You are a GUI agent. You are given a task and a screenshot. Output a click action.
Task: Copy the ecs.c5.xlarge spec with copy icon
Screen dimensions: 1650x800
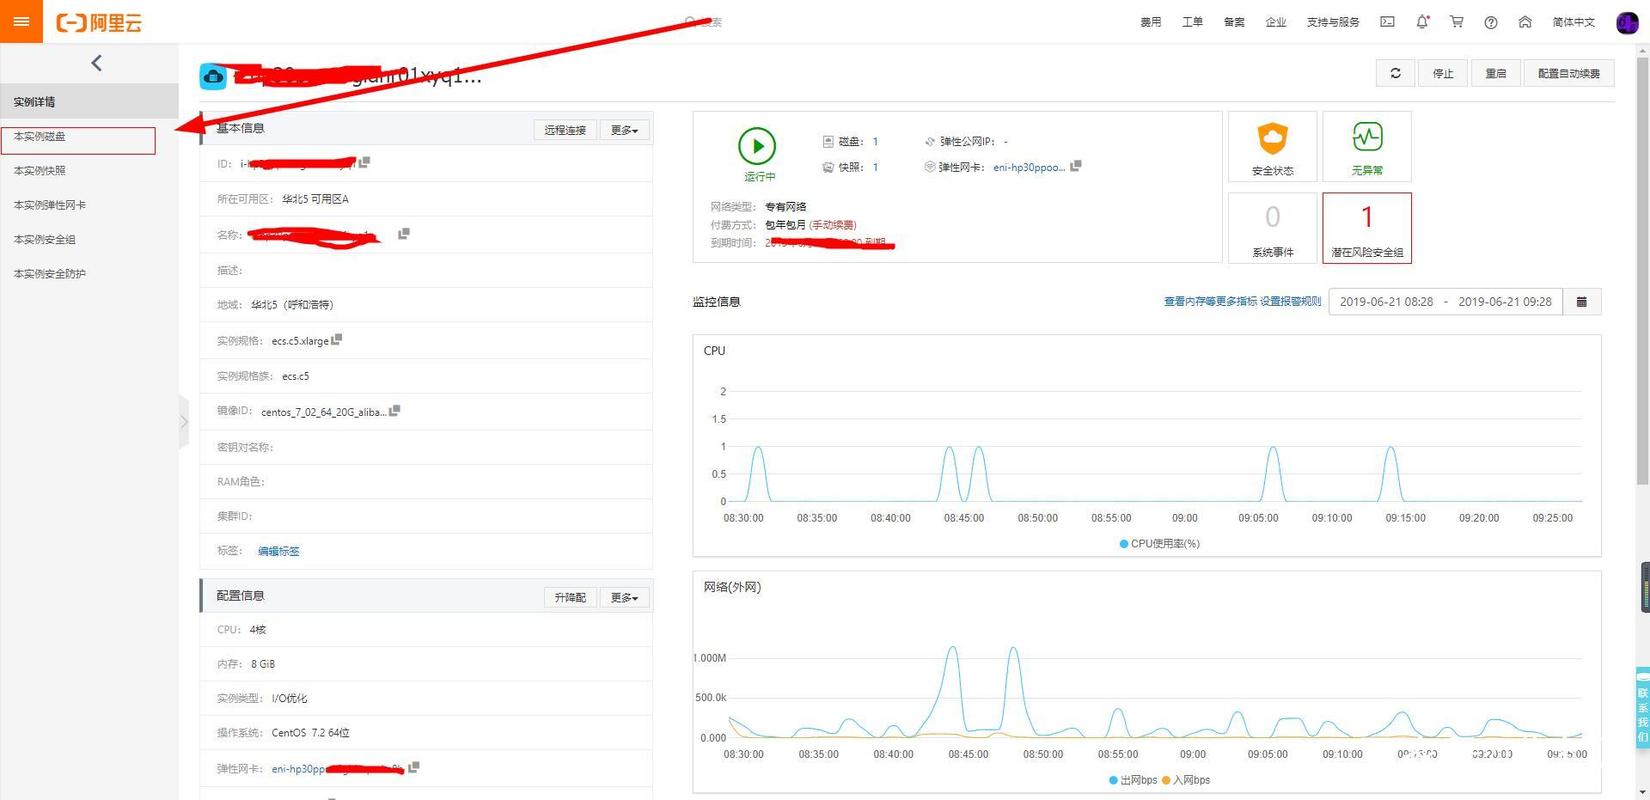[337, 340]
